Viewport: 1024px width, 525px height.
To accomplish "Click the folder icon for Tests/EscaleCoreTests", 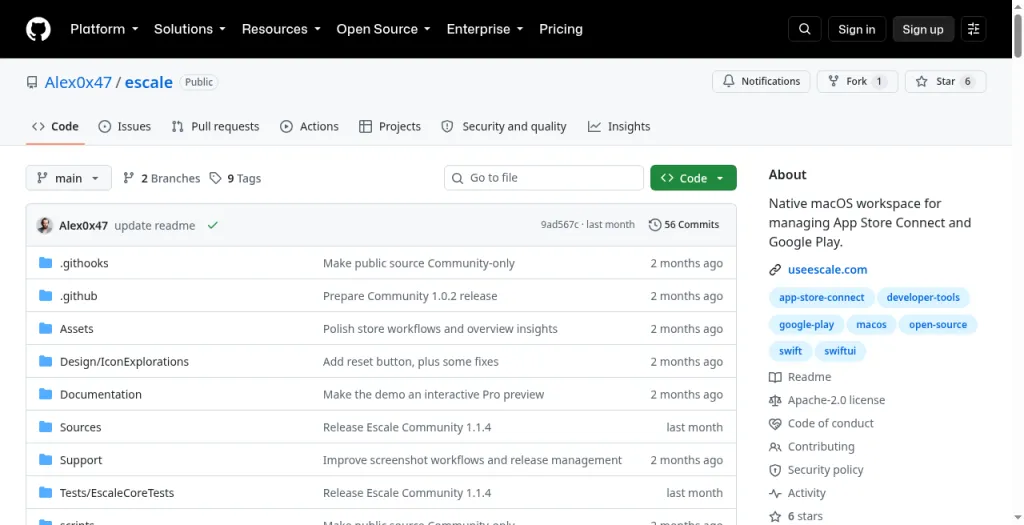I will coord(45,492).
